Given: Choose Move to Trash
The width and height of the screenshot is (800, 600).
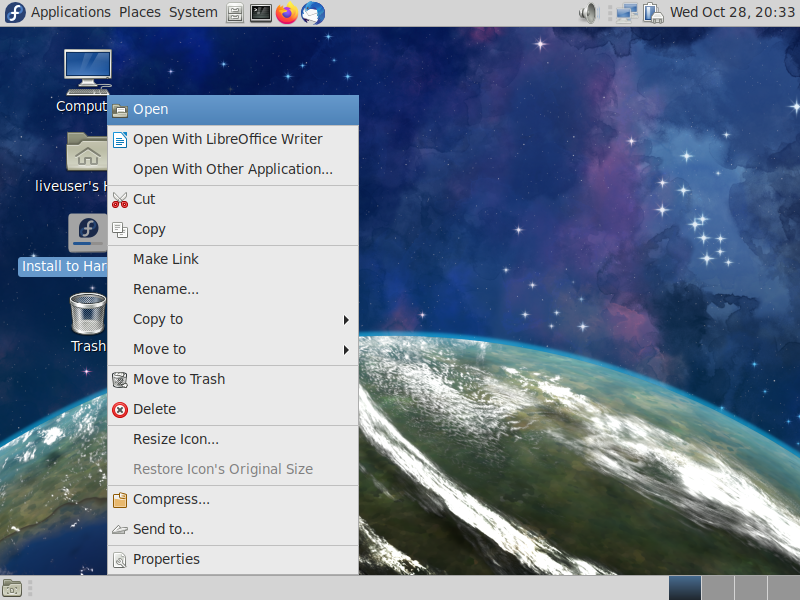Looking at the screenshot, I should (233, 380).
